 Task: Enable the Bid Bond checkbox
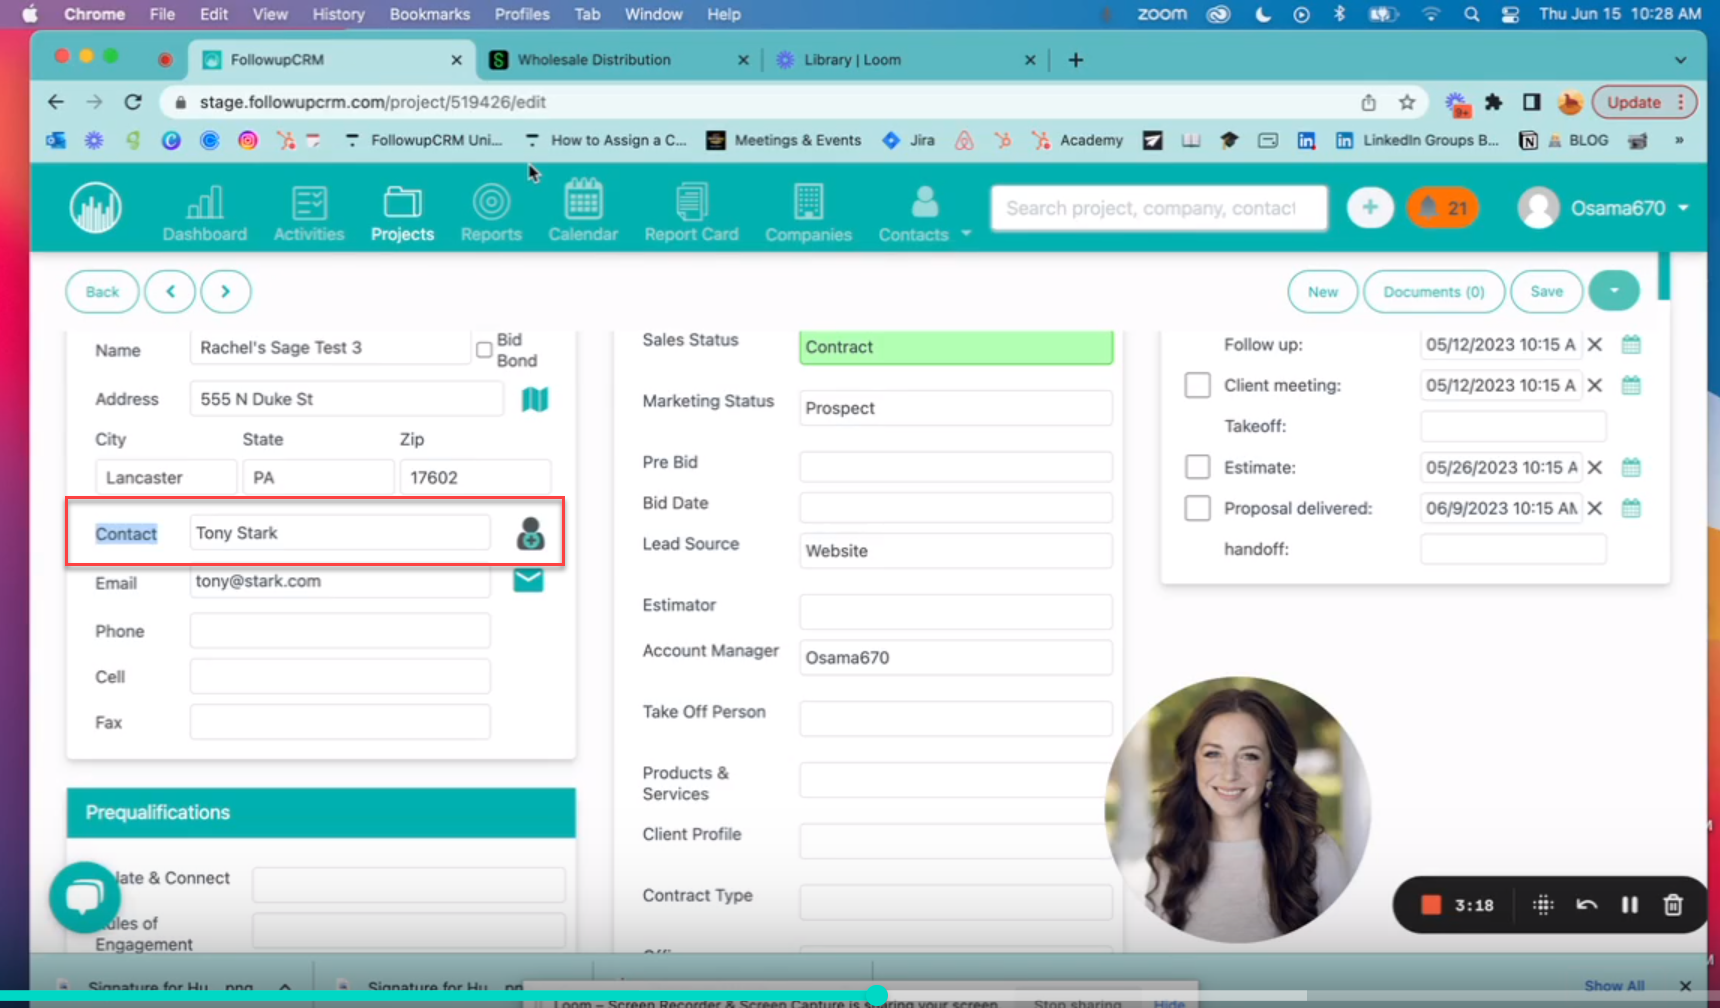point(484,349)
